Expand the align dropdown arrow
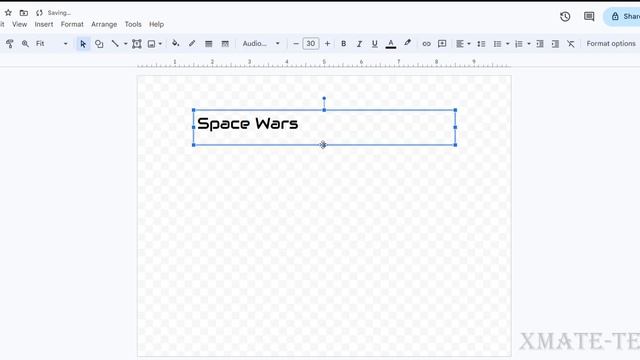Screen dimensions: 640x360 coord(469,44)
